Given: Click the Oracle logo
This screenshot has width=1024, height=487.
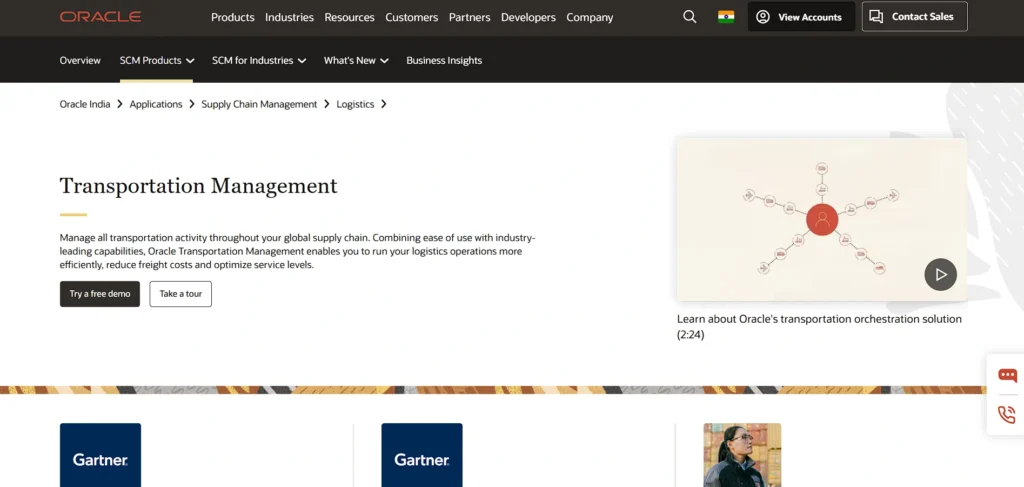Looking at the screenshot, I should [101, 17].
